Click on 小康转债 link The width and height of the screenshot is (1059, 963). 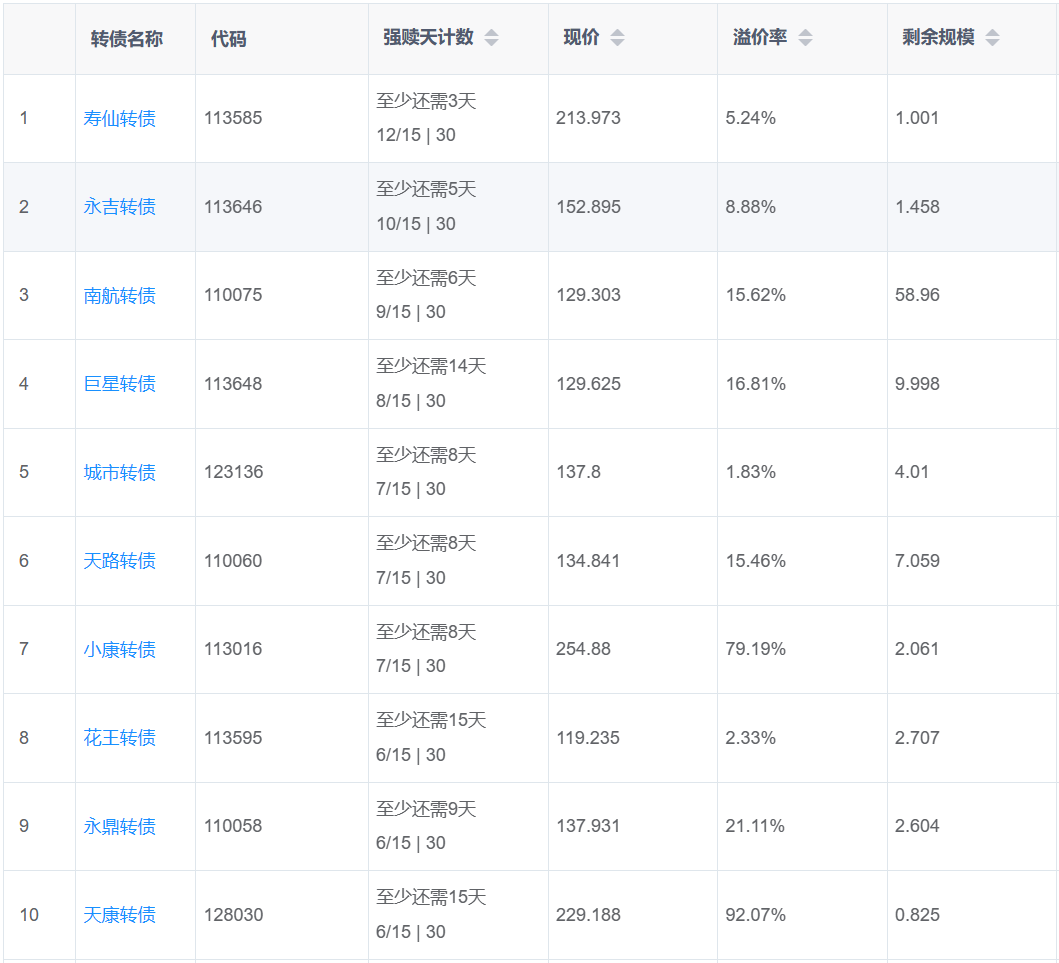click(120, 650)
